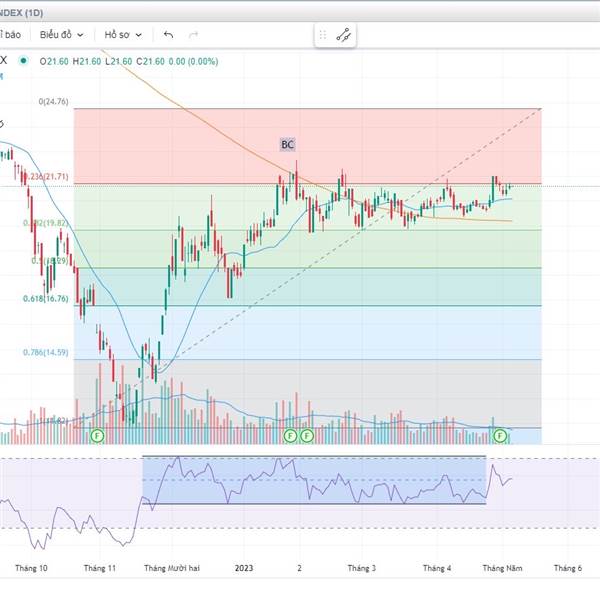
Task: Open the Hồ sơ dropdown menu
Action: click(123, 35)
